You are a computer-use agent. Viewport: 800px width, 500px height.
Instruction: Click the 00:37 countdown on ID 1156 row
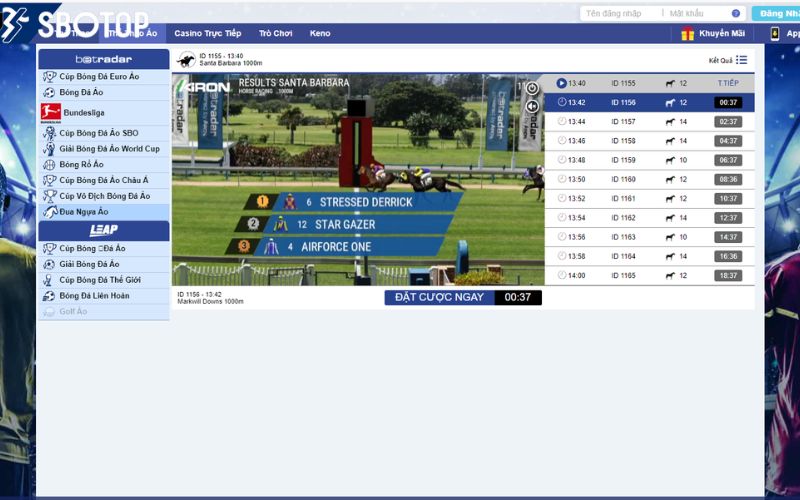tap(728, 103)
